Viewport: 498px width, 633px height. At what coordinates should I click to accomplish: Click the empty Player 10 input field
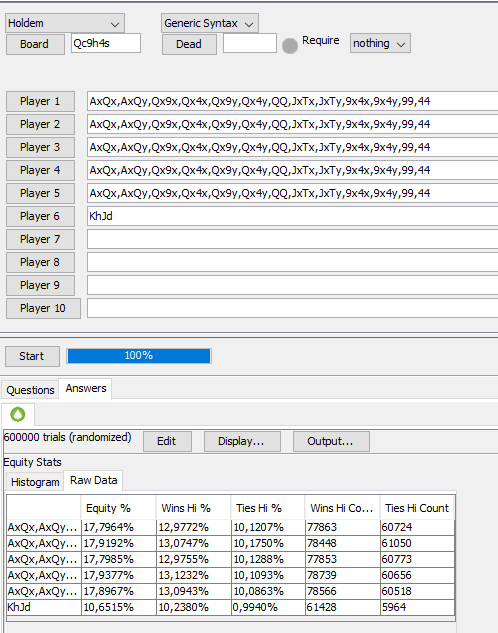pos(293,308)
